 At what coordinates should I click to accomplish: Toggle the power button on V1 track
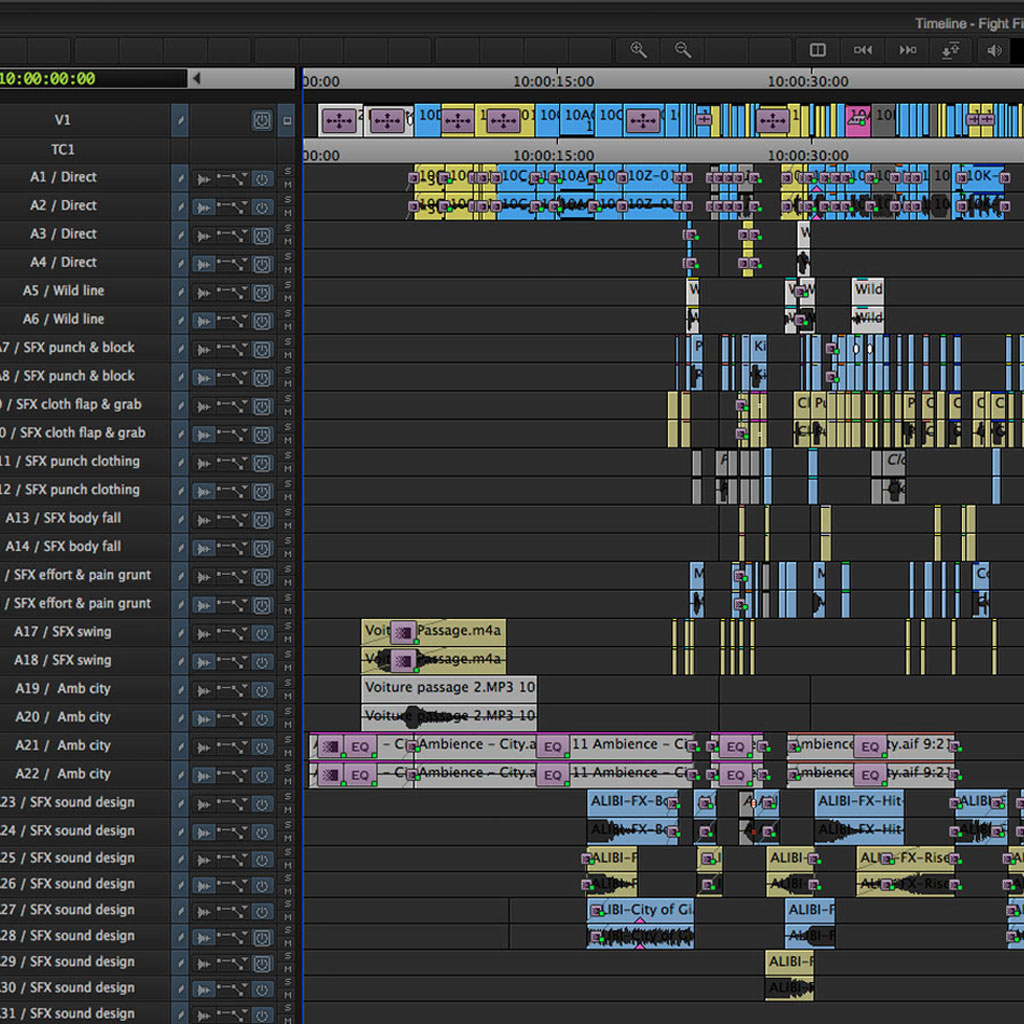point(262,121)
